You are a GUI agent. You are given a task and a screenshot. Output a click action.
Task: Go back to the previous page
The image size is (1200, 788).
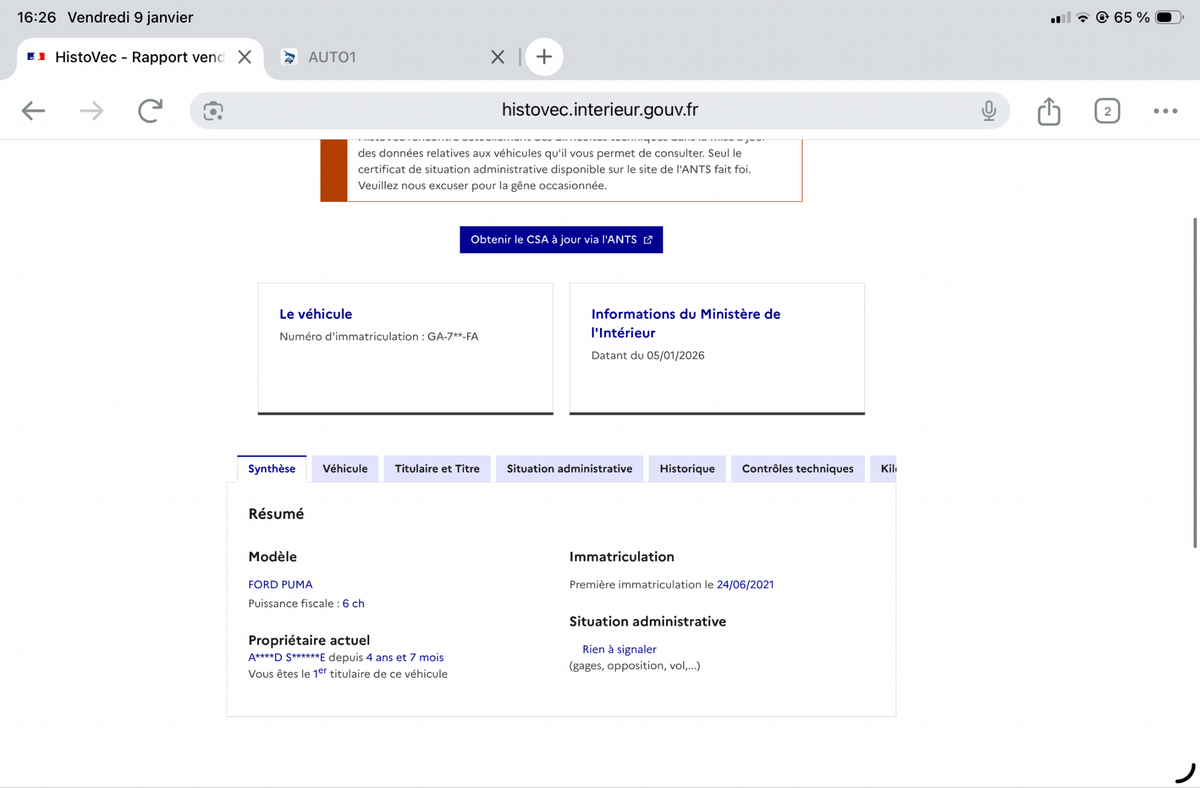34,111
